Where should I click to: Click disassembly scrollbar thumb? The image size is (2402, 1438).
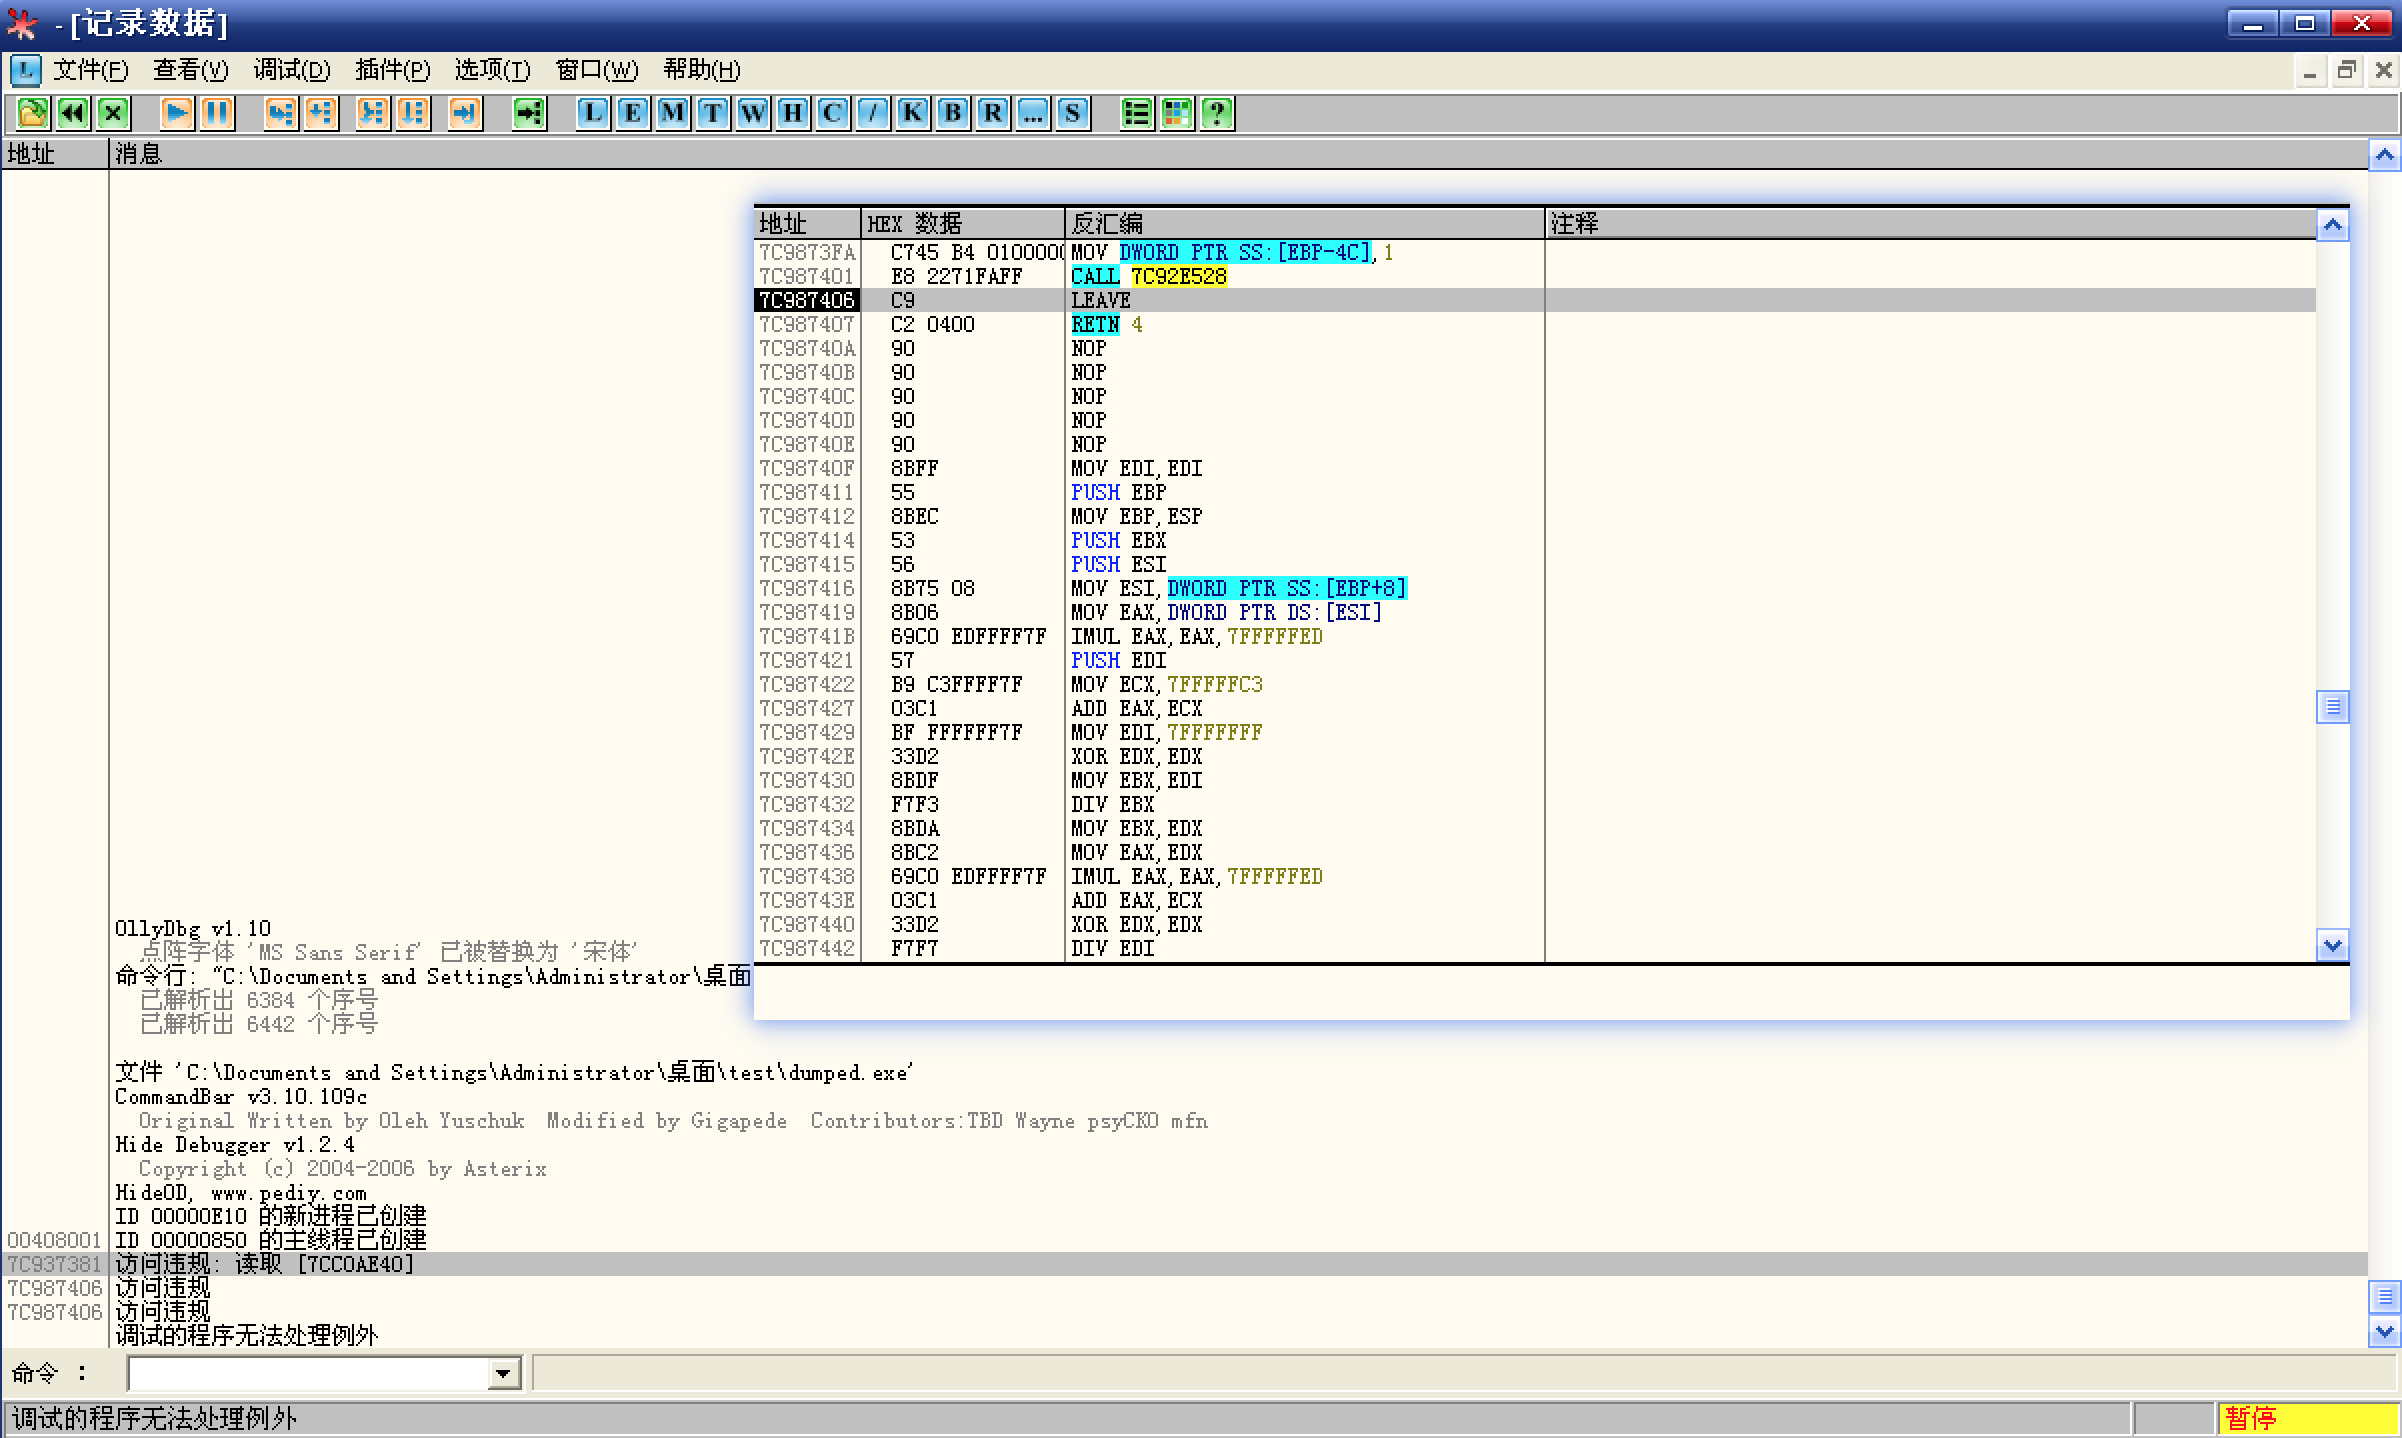click(2332, 707)
